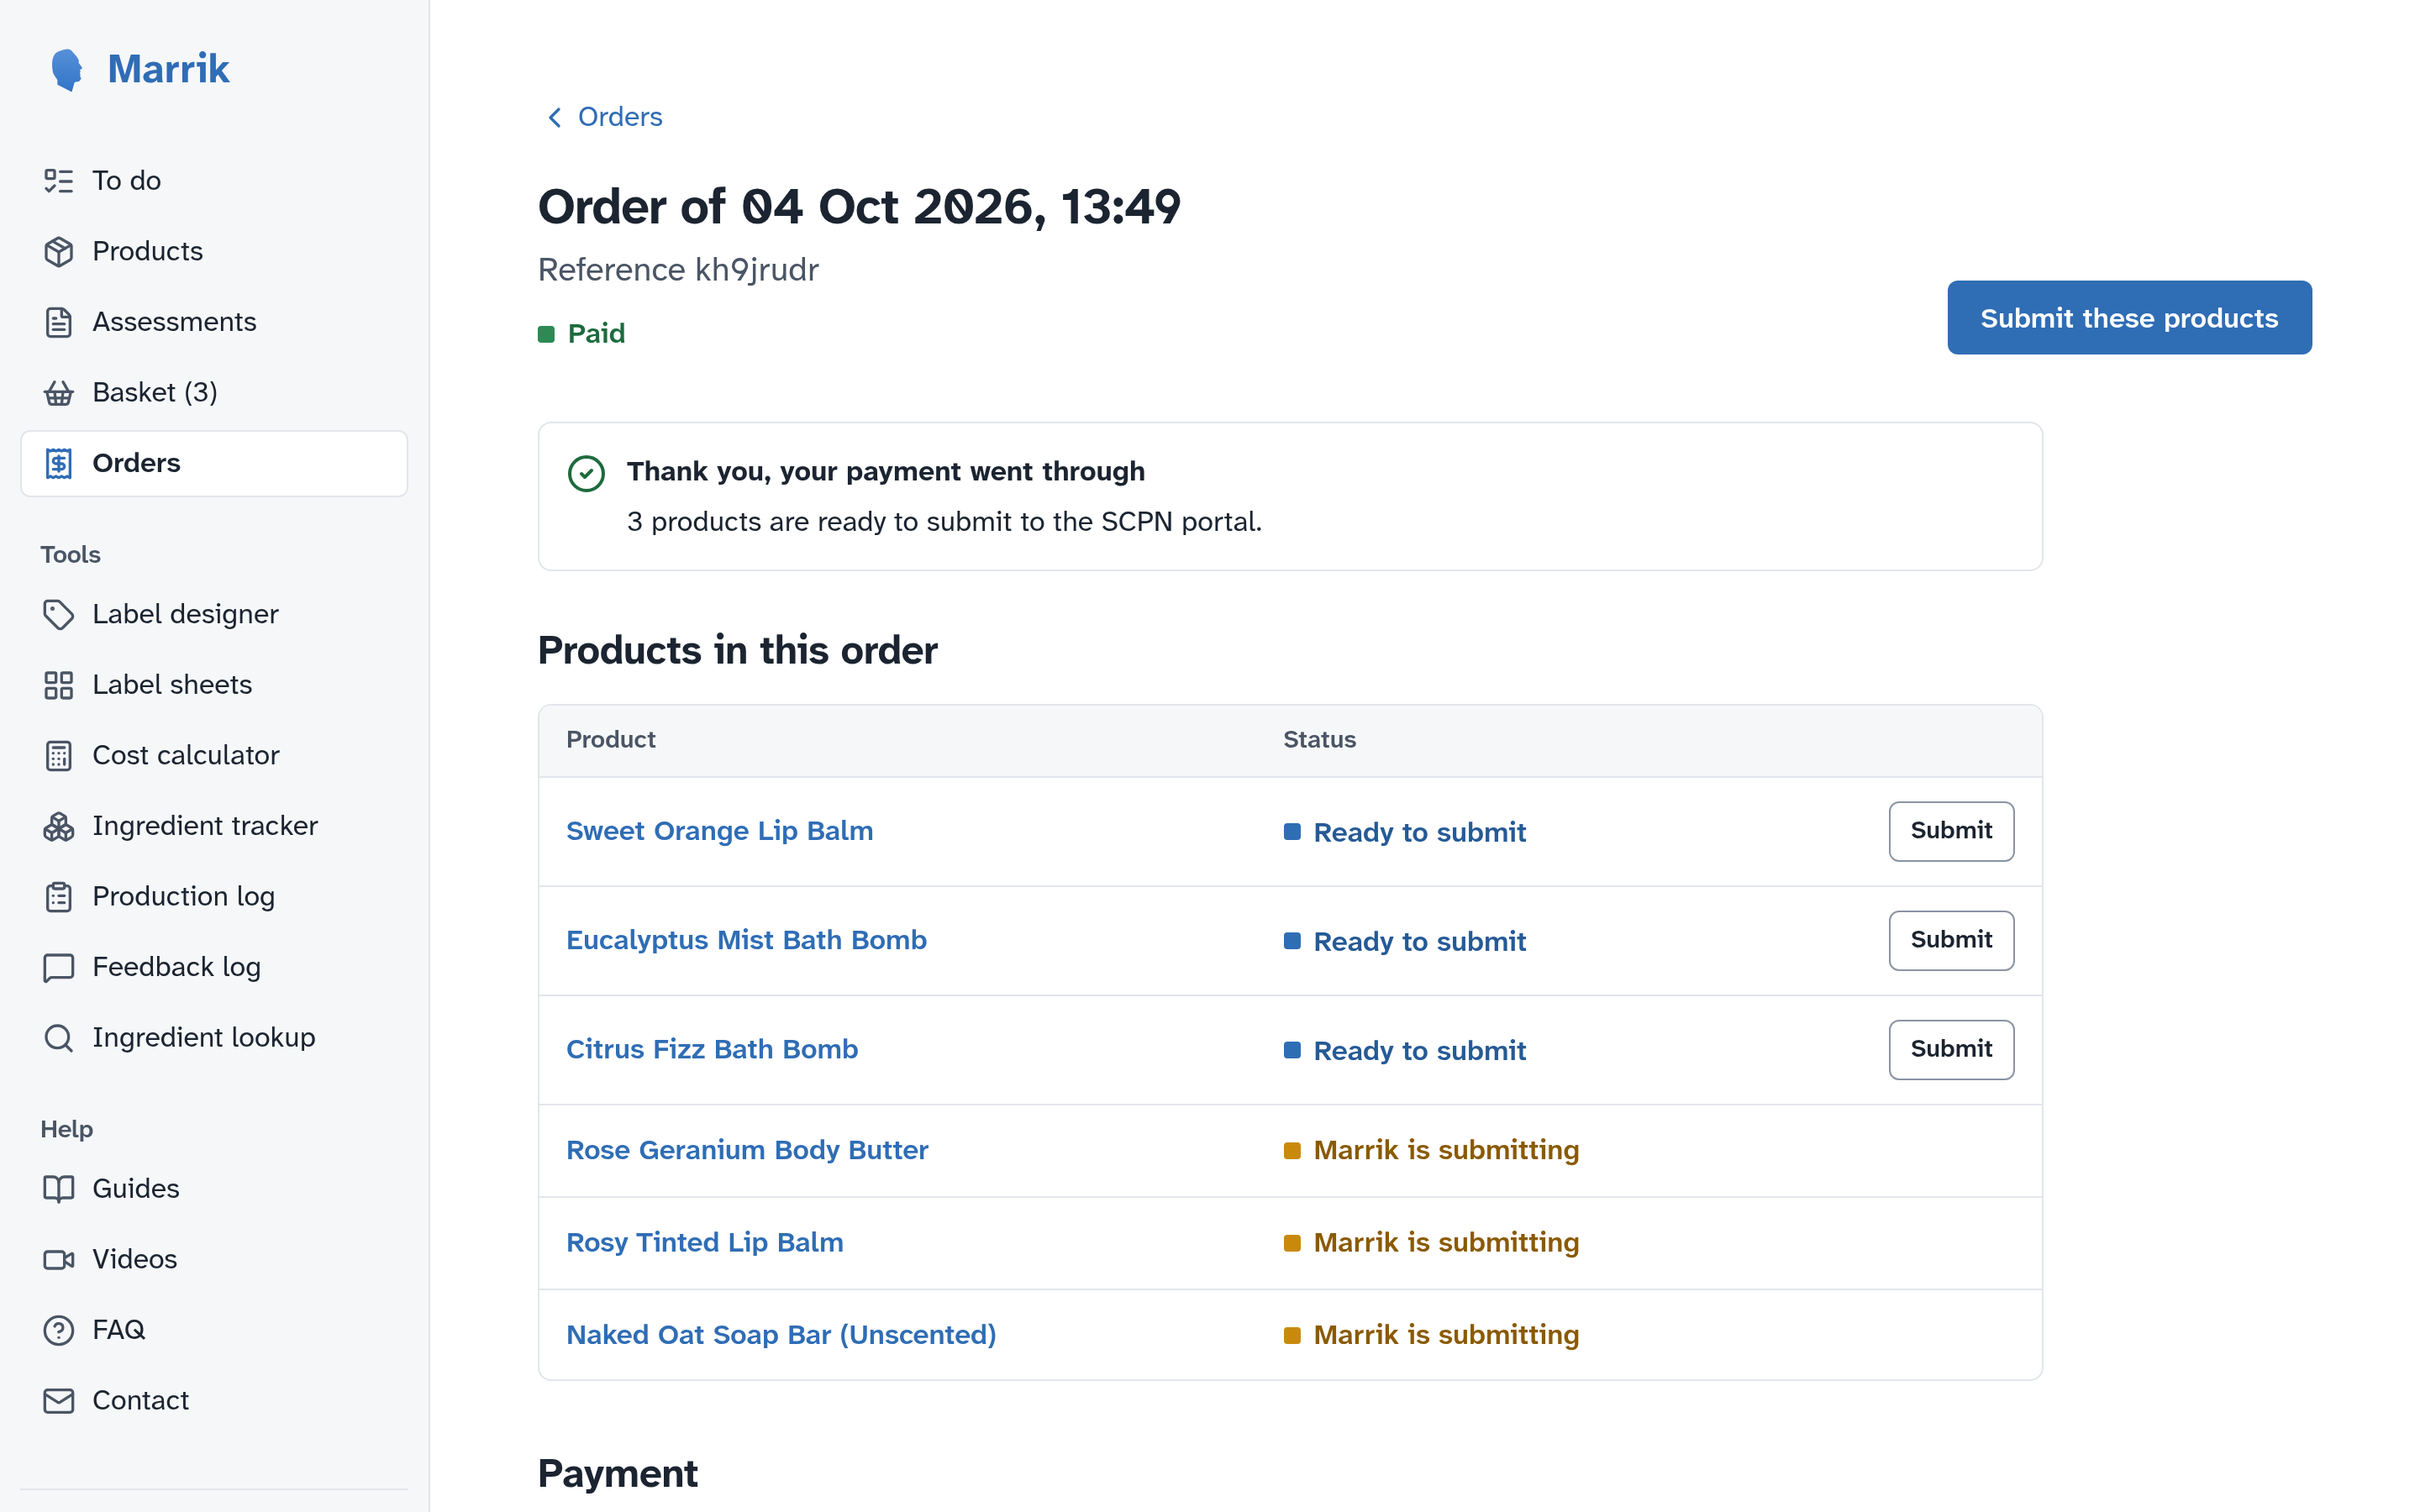Open the Feedback log

click(x=214, y=968)
